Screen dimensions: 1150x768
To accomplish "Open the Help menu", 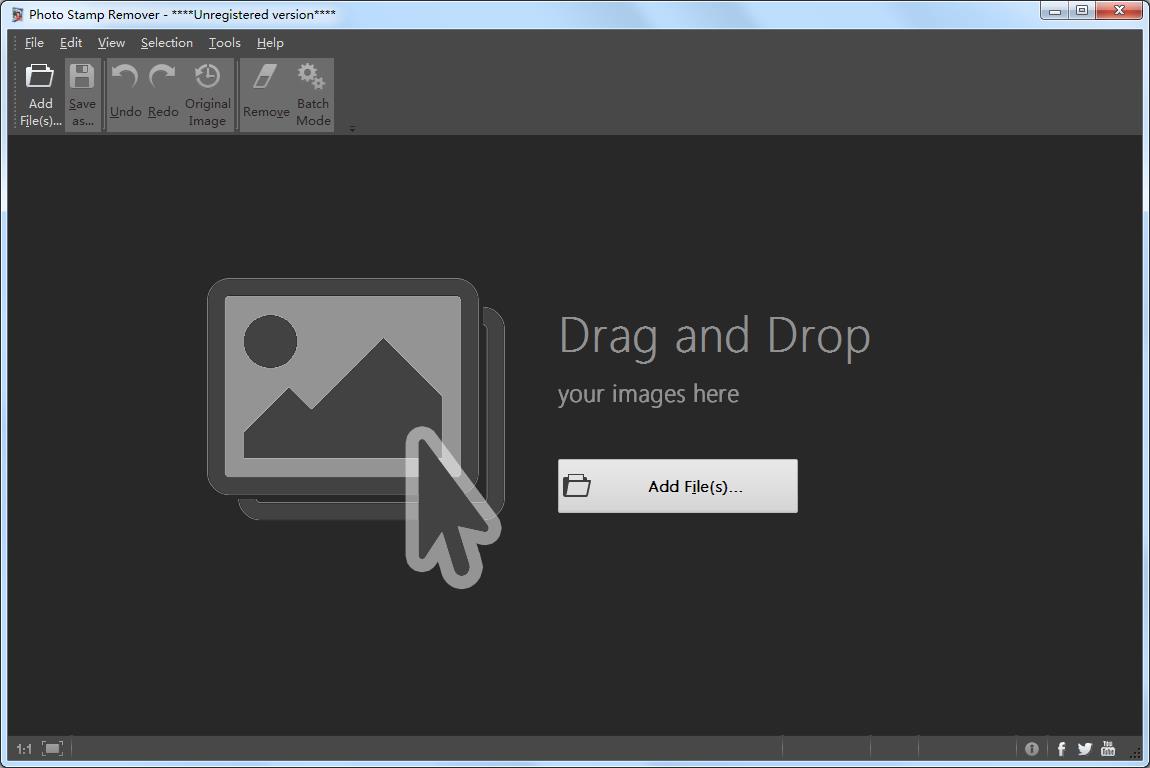I will coord(270,43).
